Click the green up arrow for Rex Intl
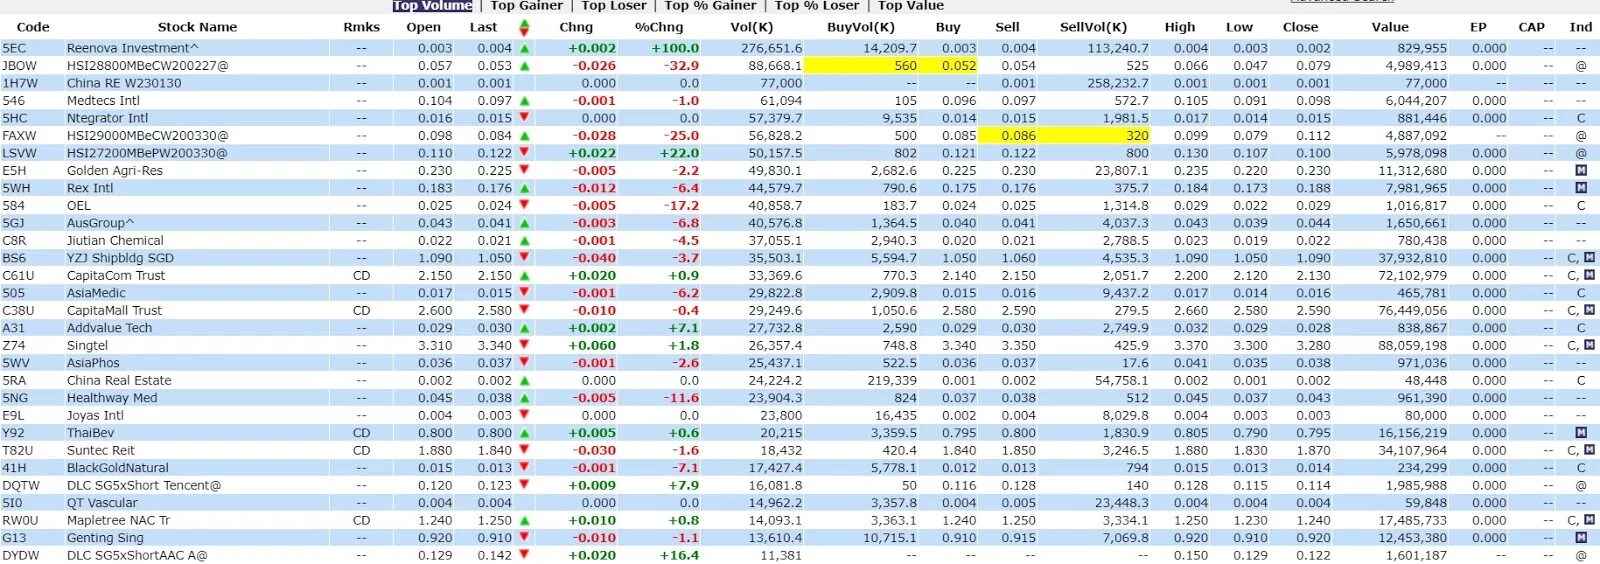Screen dimensions: 1600x564 coord(524,188)
